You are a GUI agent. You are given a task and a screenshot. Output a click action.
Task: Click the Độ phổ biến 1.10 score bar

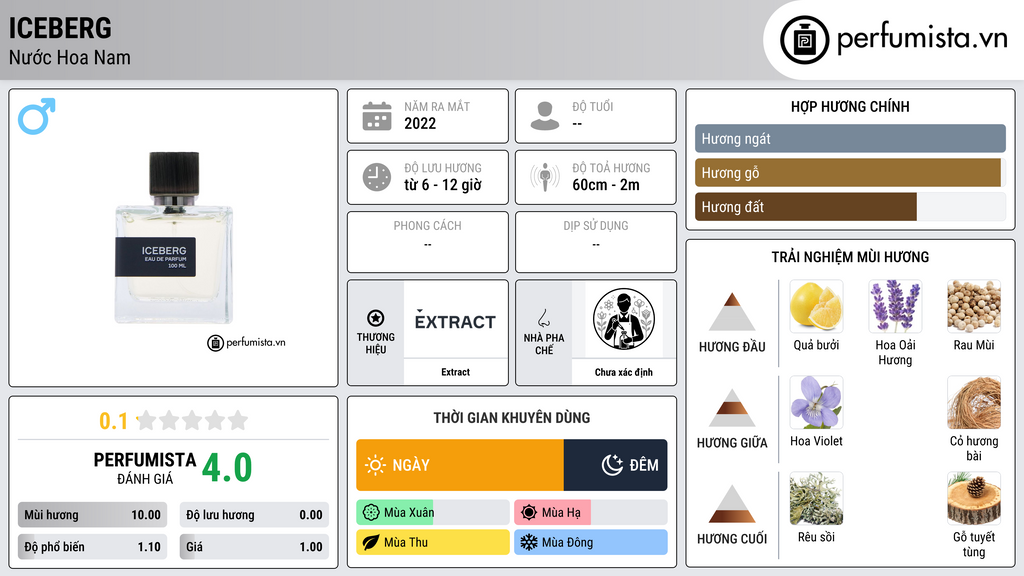tap(92, 547)
